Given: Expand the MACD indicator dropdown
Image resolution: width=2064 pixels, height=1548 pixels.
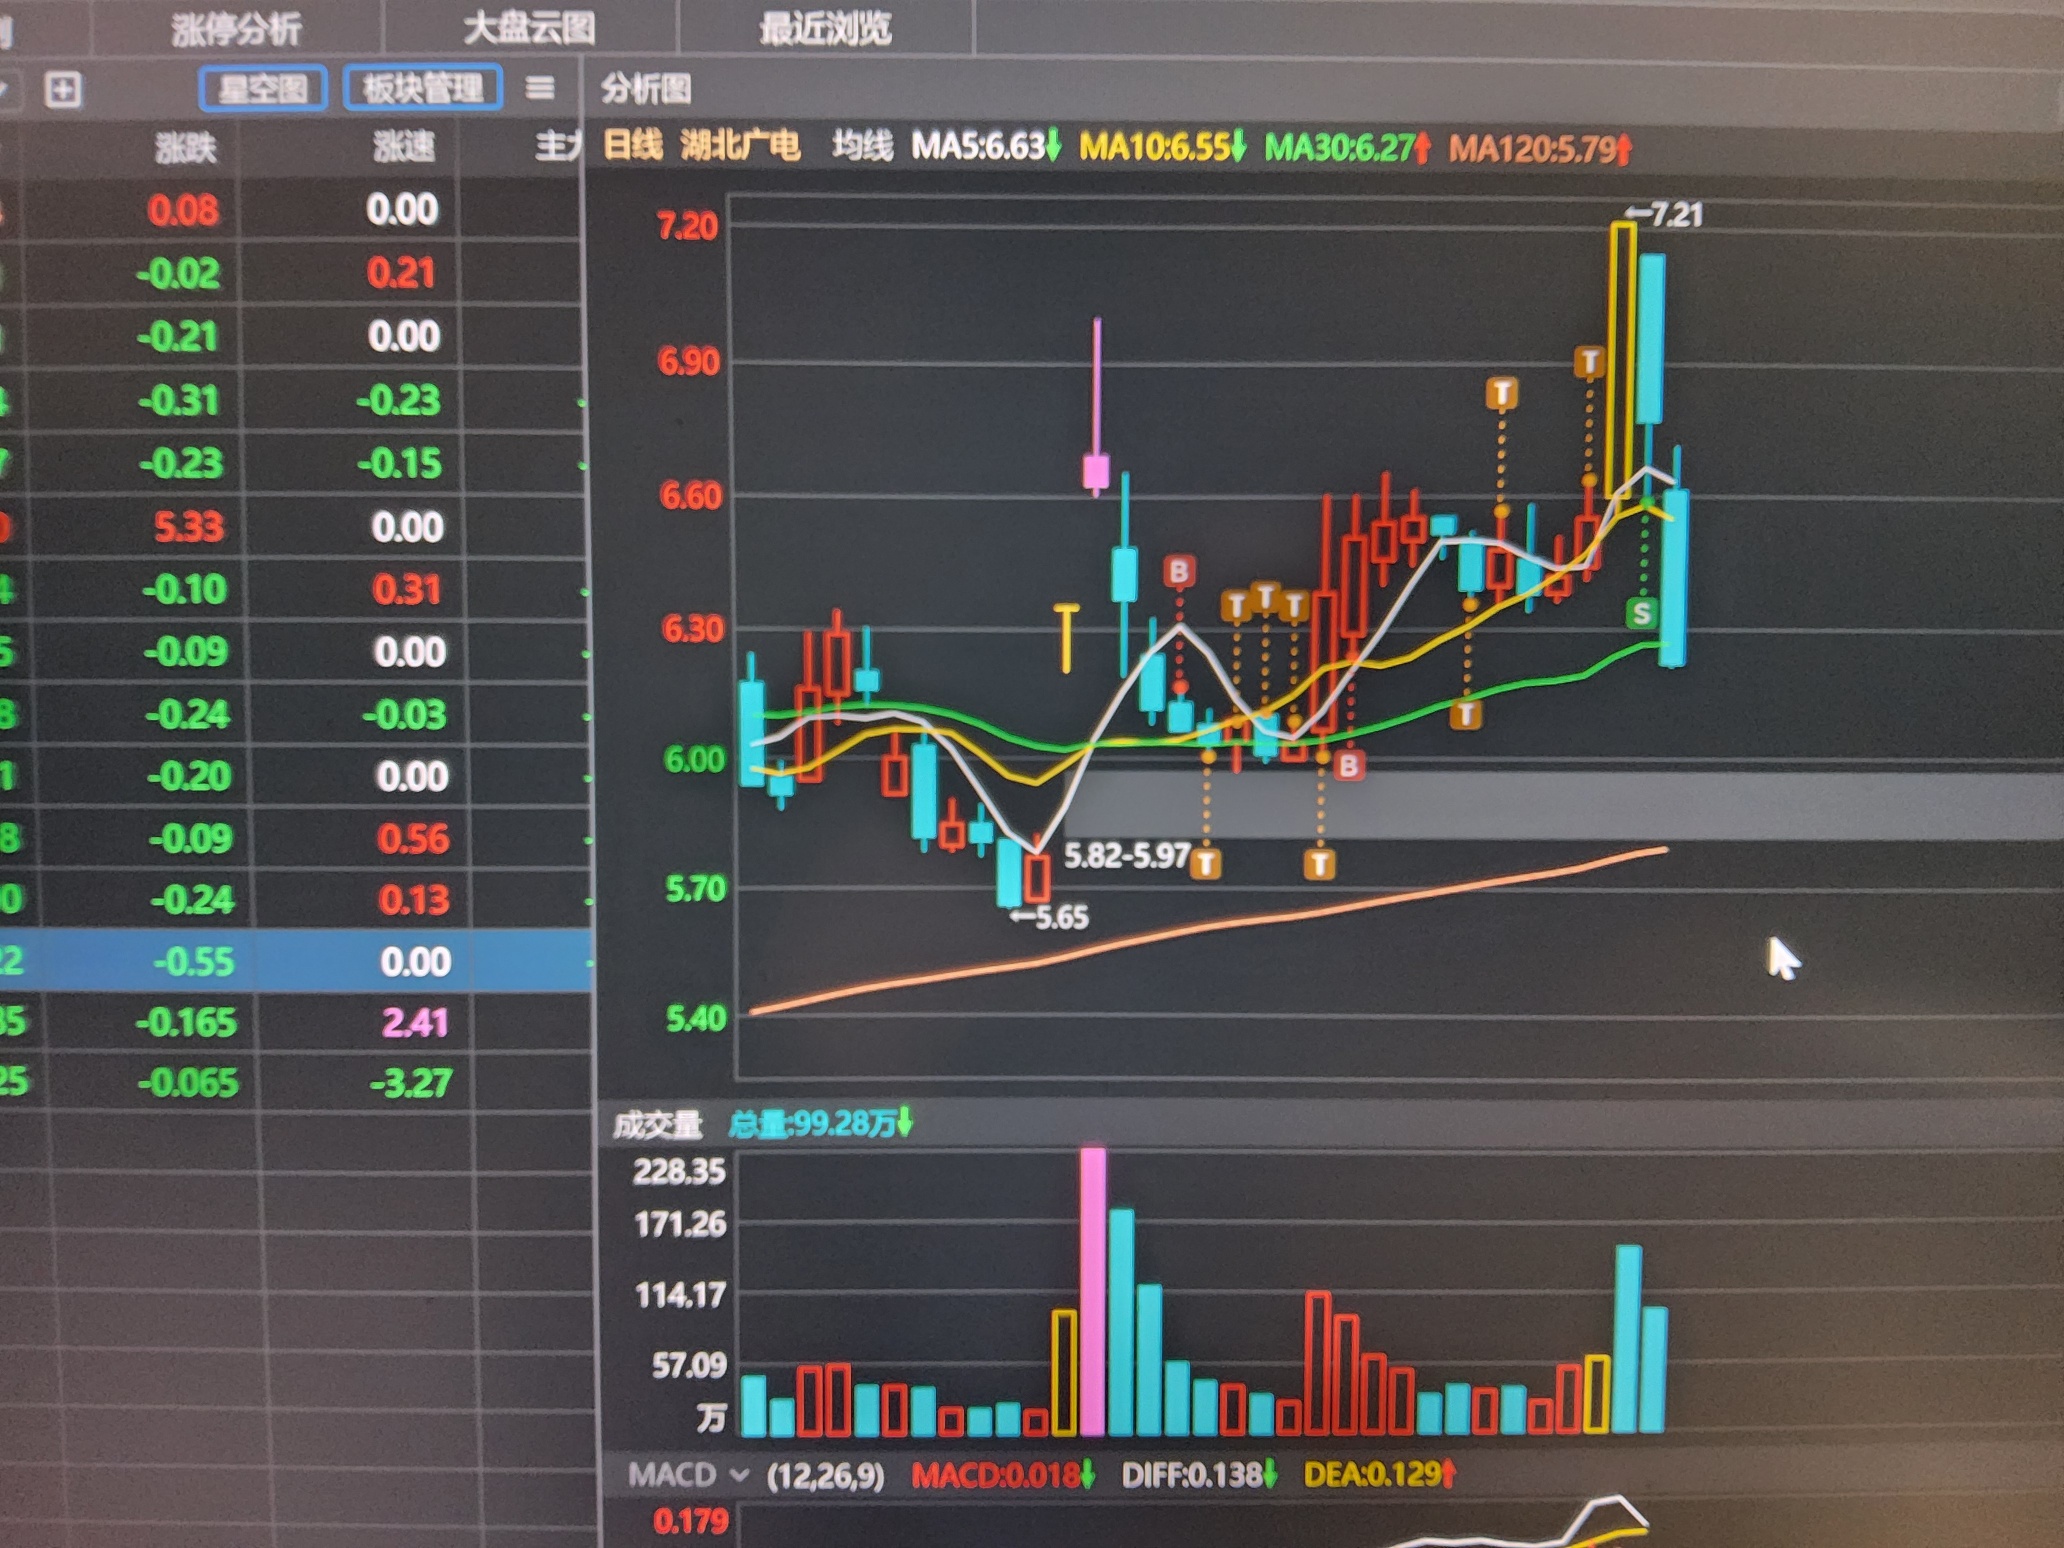Looking at the screenshot, I should coord(740,1474).
